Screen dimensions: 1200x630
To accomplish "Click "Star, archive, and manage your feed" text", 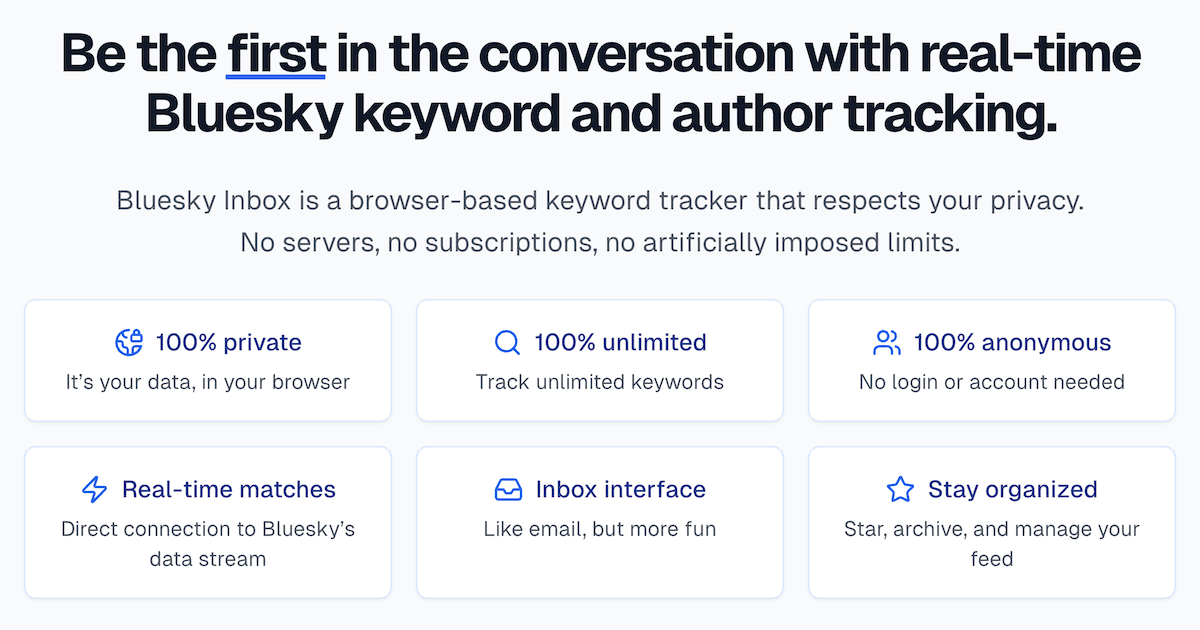I will [x=992, y=543].
